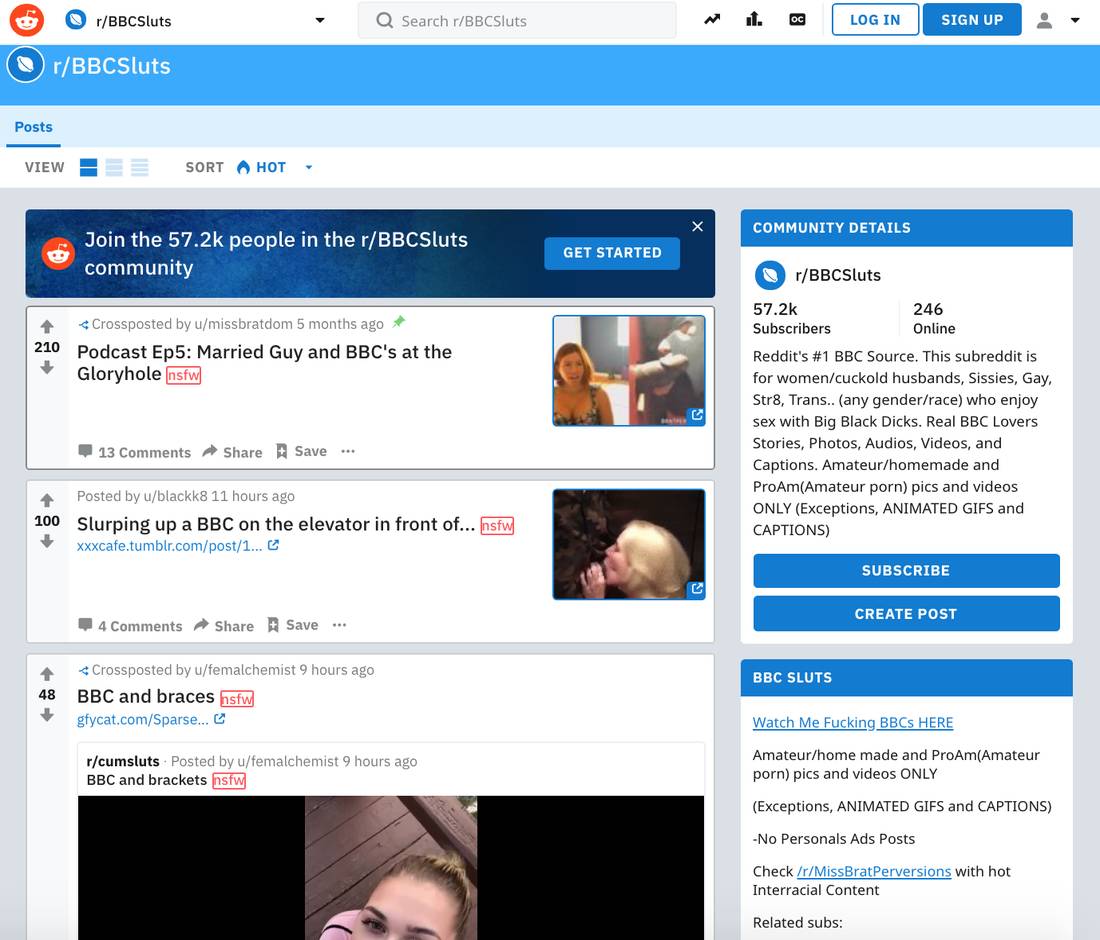Click the GET STARTED button
Viewport: 1100px width, 940px height.
[612, 253]
